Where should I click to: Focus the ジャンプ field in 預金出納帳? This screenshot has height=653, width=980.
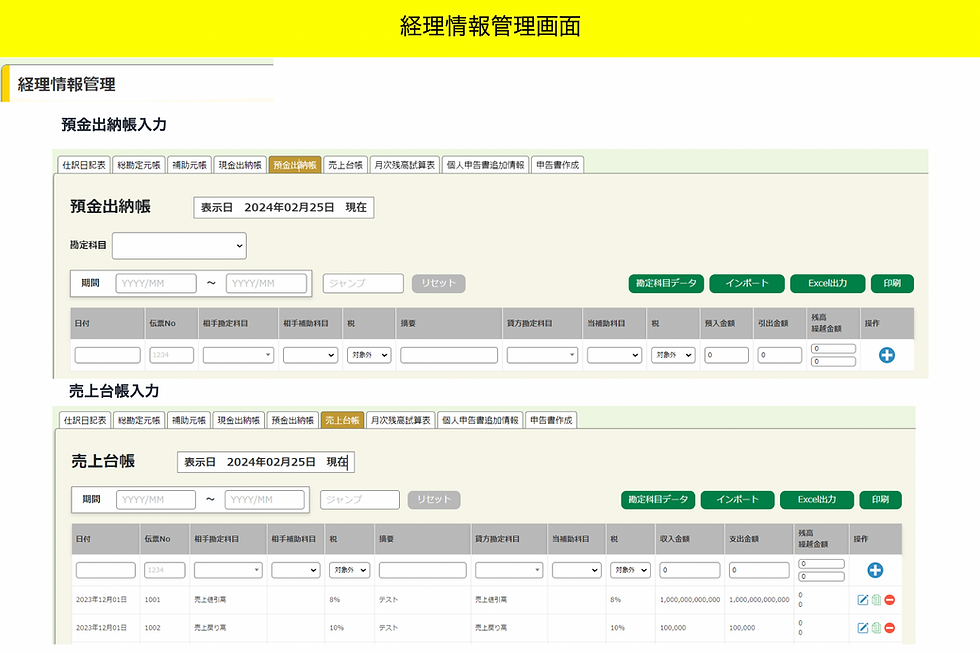point(363,284)
